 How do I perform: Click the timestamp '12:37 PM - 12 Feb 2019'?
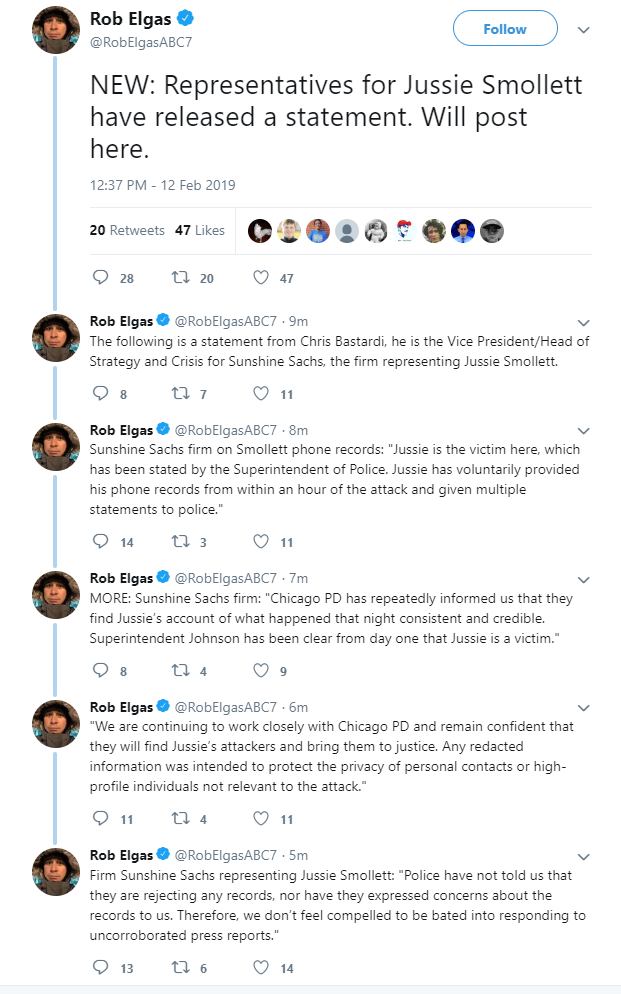[x=162, y=185]
